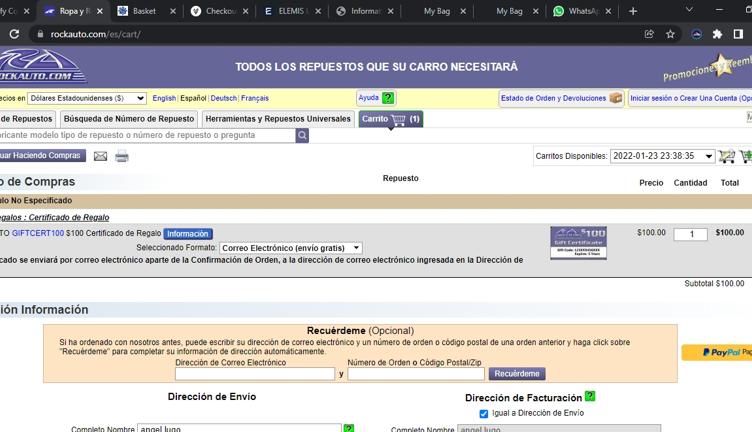Reload the page with the refresh icon

coord(14,34)
